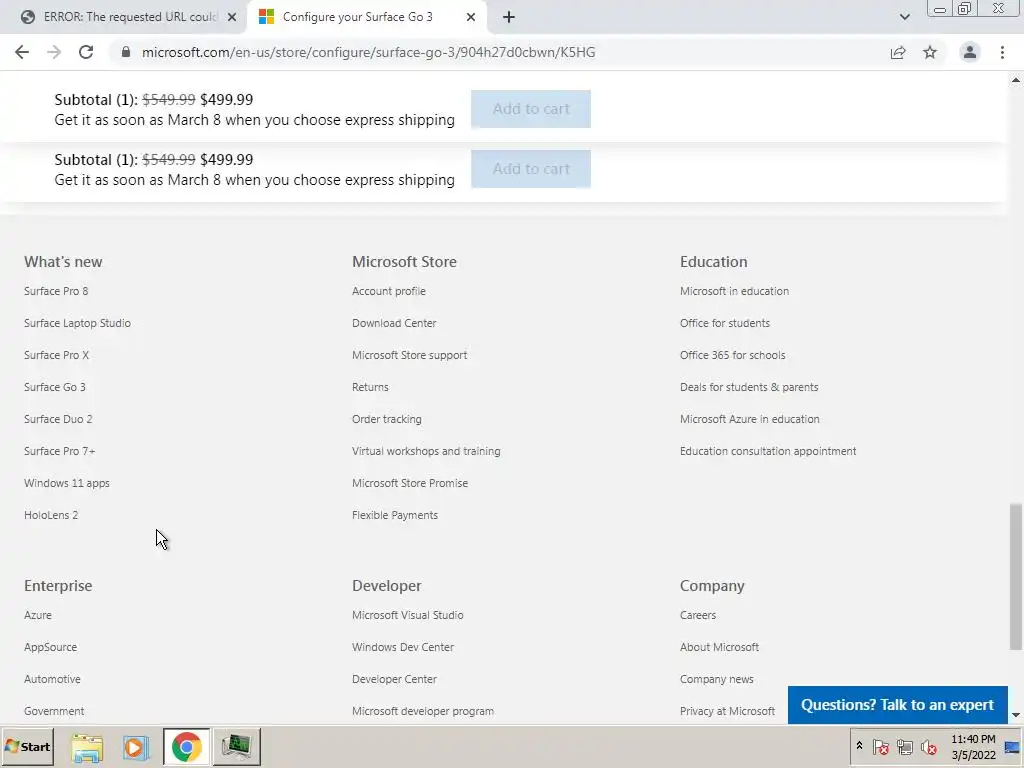Open Microsoft Store support link

(409, 355)
